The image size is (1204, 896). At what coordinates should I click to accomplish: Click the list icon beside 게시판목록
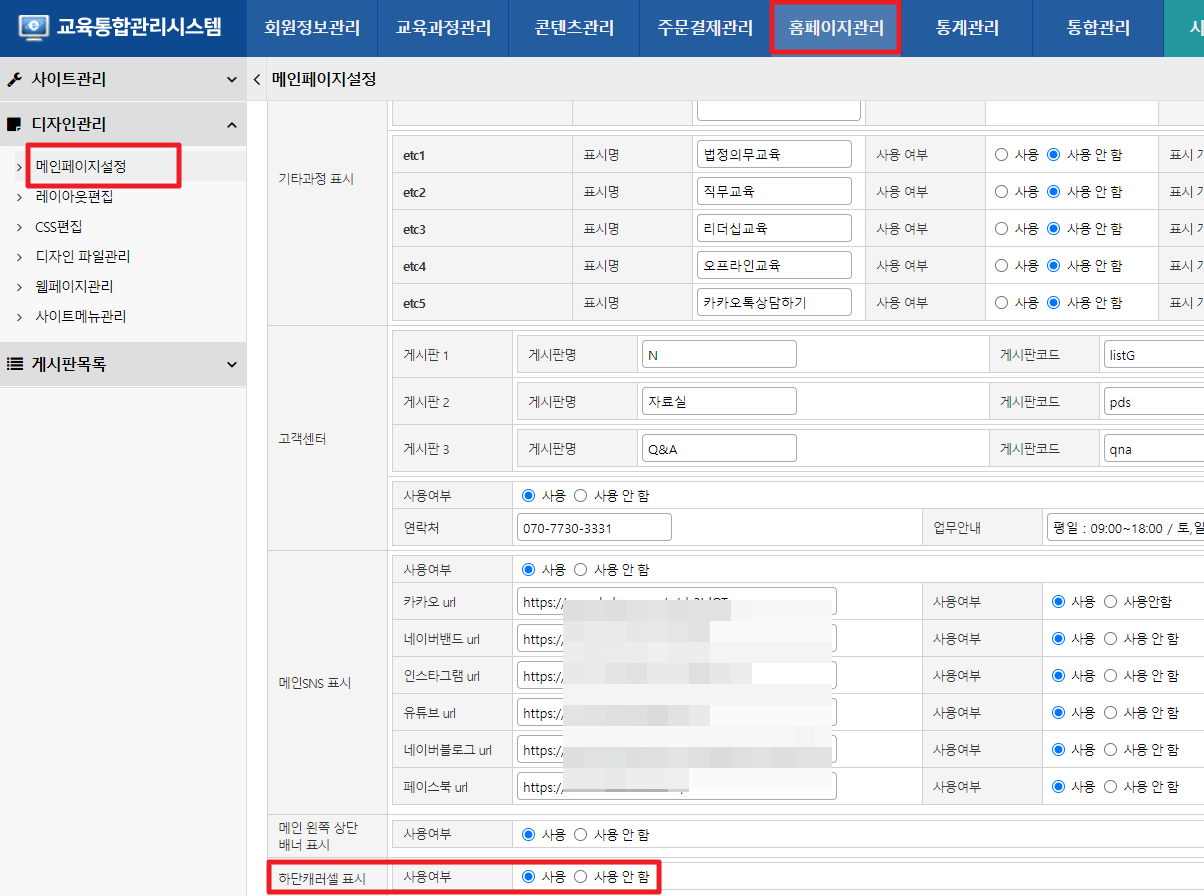tap(14, 365)
